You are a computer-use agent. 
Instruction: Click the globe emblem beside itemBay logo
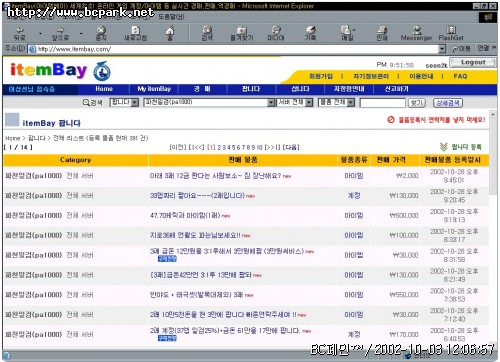tap(102, 71)
